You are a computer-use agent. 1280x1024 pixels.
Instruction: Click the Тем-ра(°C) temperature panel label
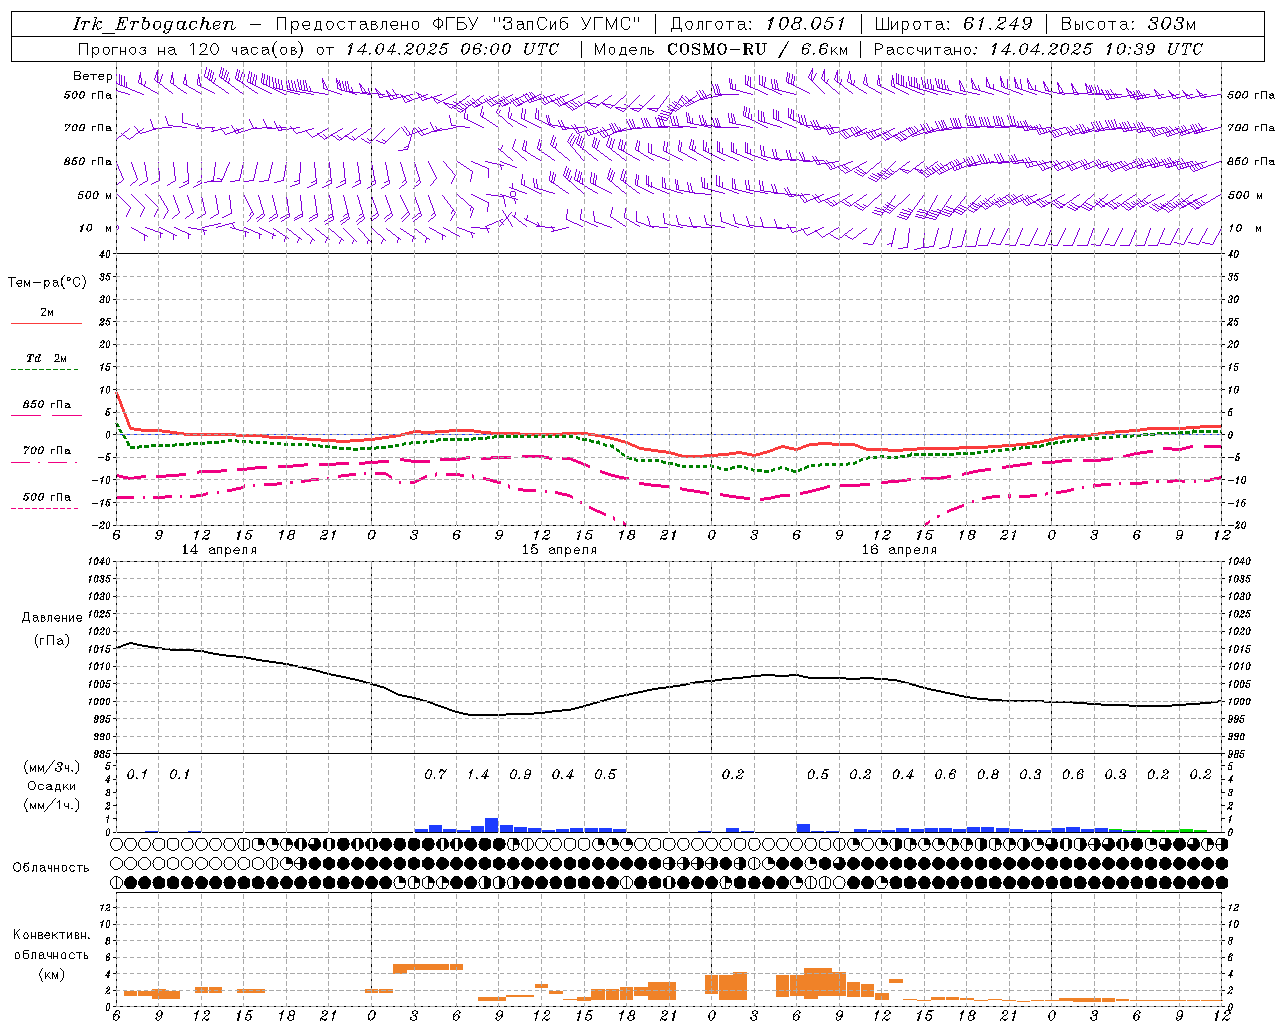coord(47,283)
